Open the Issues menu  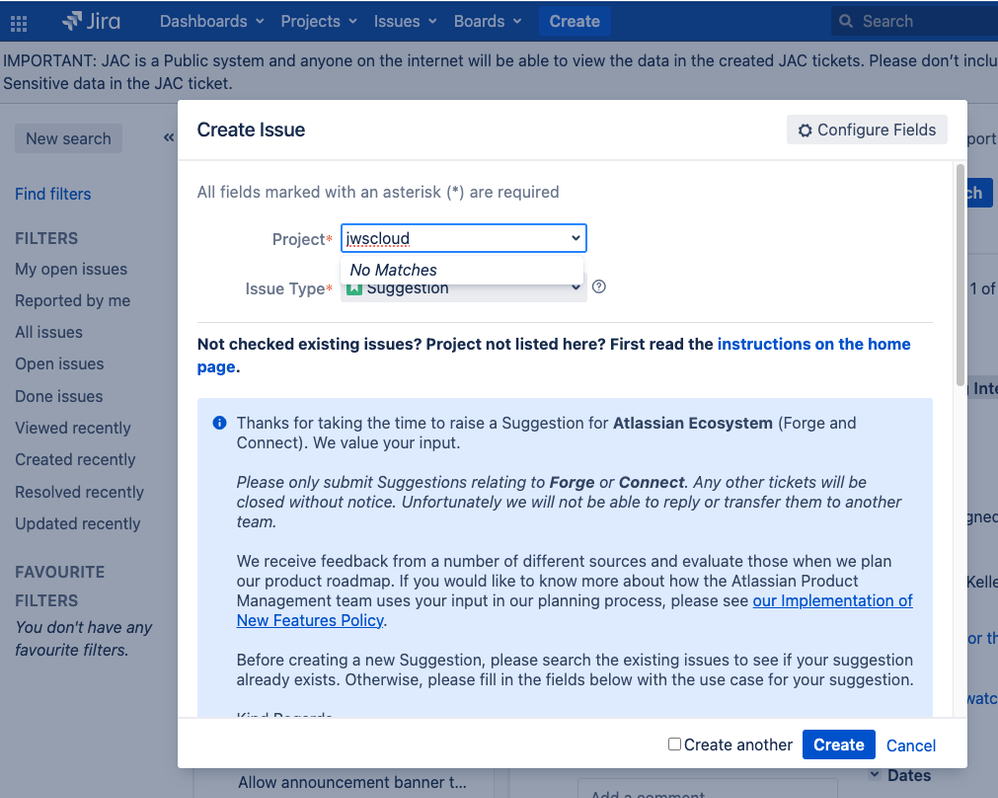(398, 20)
